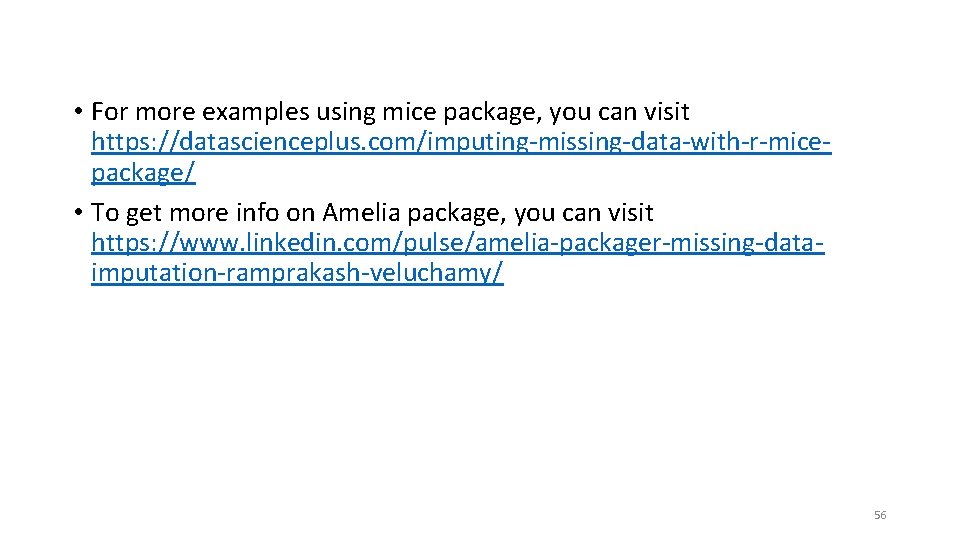
Task: Click the underlined "package/" link continuation
Action: (143, 173)
